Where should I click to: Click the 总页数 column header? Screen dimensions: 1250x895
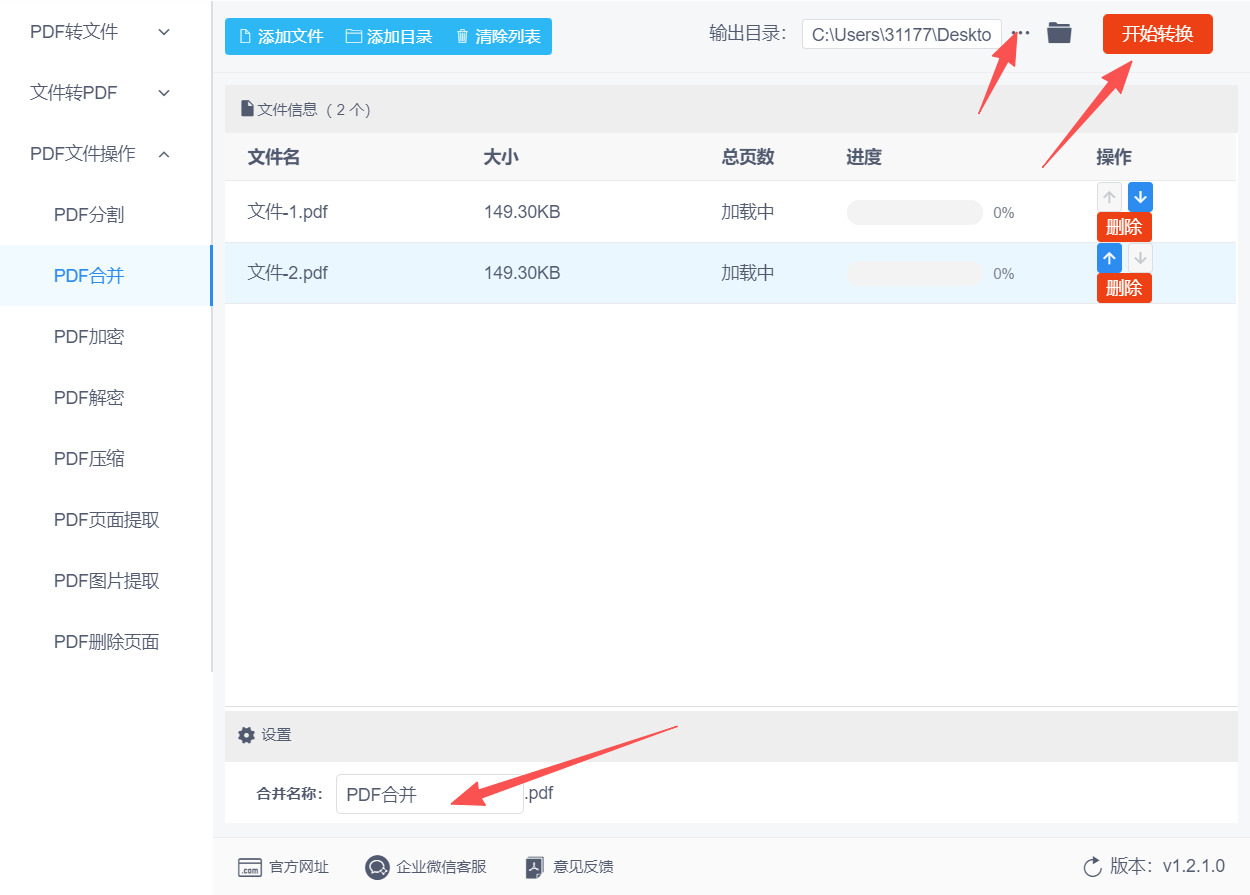(x=748, y=157)
